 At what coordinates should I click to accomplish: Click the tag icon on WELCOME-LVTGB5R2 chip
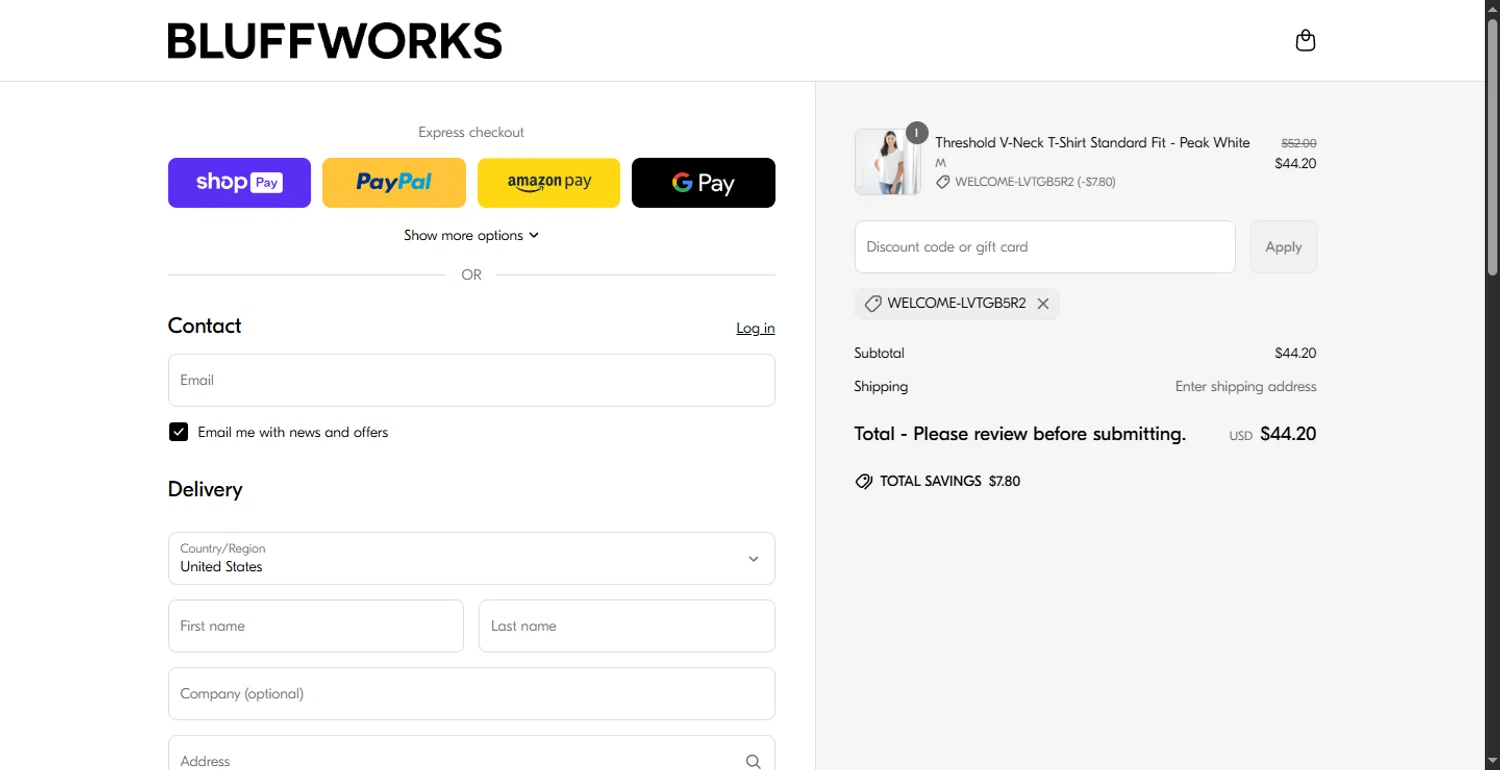[873, 304]
